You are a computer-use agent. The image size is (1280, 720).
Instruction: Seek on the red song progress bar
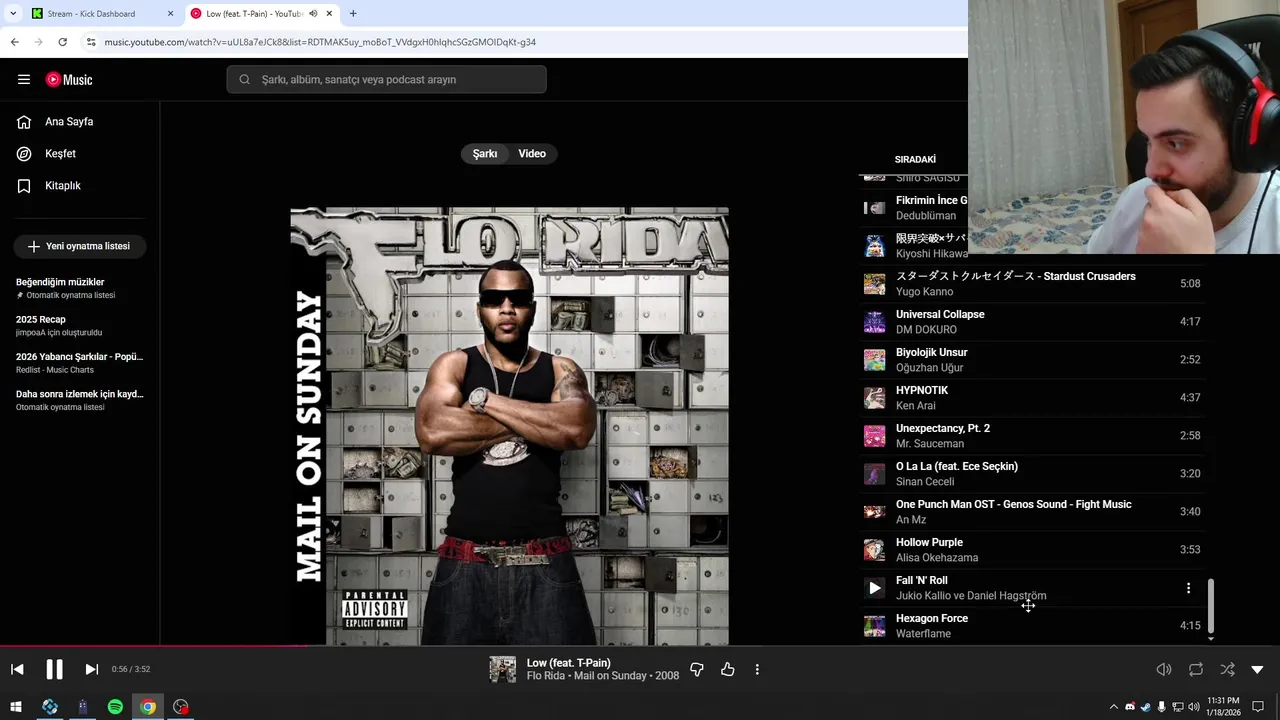tap(155, 646)
